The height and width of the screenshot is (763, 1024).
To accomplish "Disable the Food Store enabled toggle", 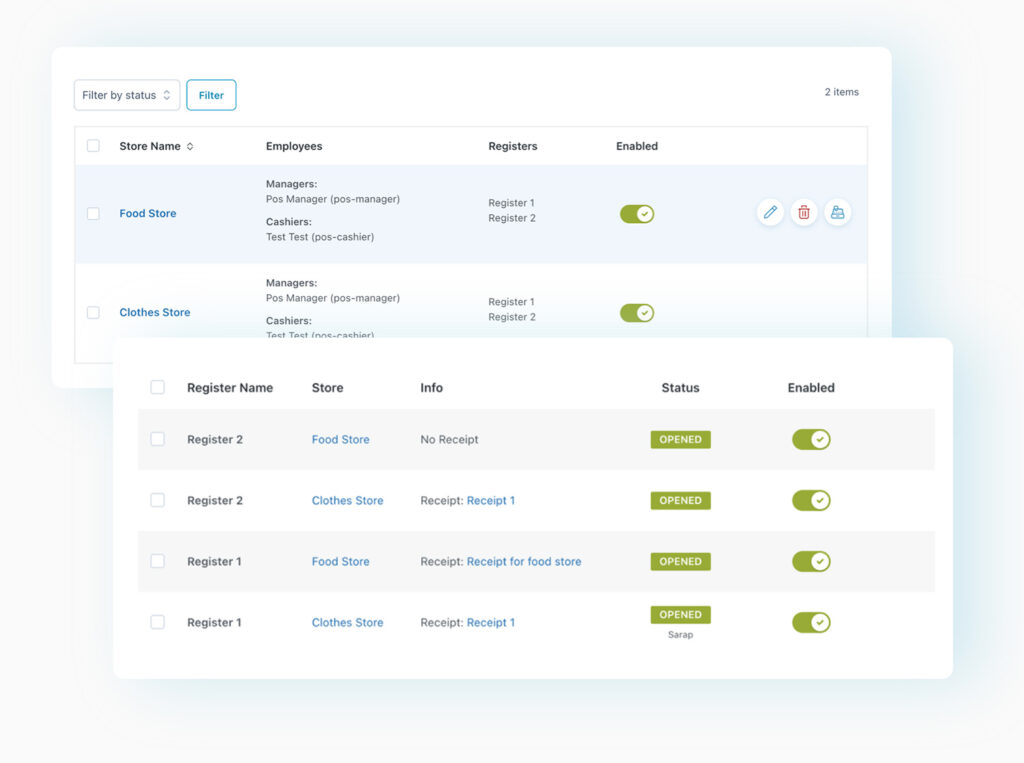I will pyautogui.click(x=637, y=214).
